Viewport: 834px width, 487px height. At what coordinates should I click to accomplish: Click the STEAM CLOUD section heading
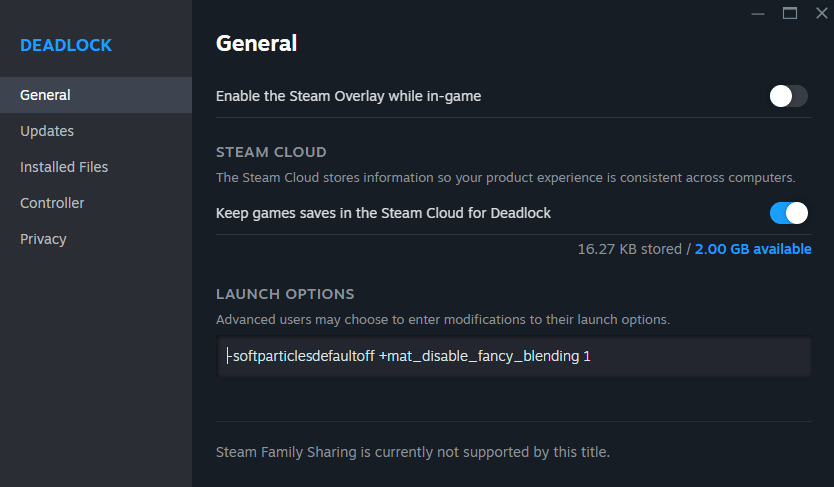271,152
